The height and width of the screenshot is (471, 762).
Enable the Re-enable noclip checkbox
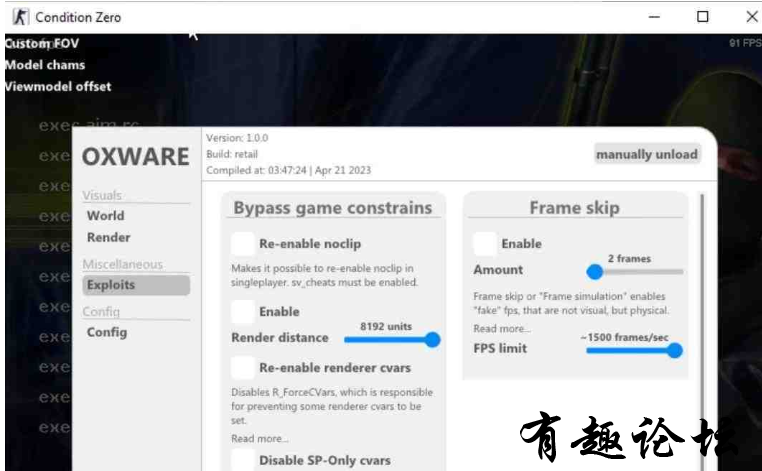pos(242,244)
